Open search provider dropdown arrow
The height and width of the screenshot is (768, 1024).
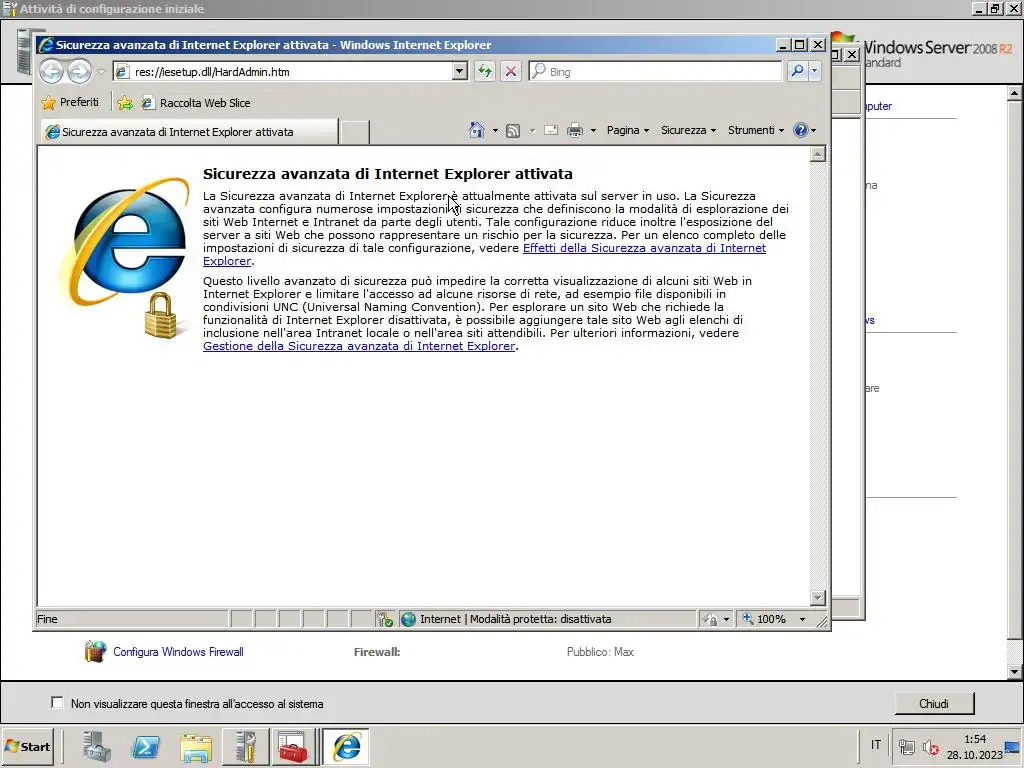(x=814, y=71)
